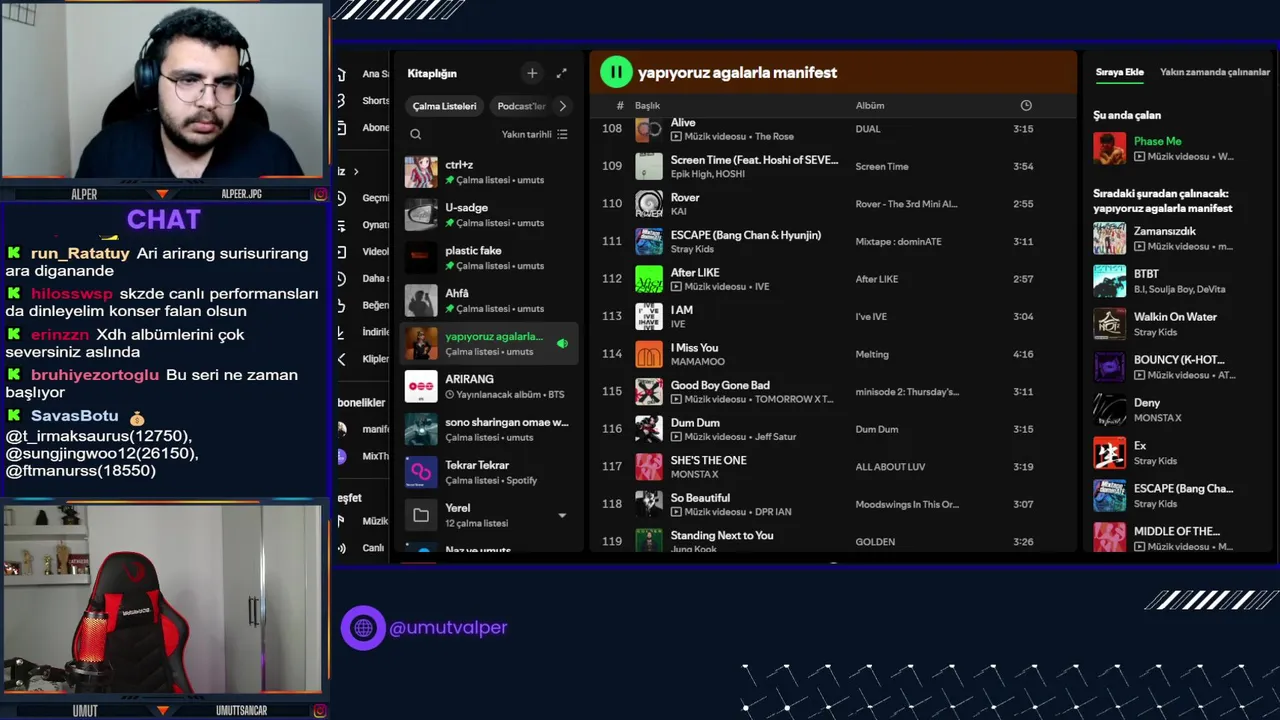Click music video icon under Dum Dum
1280x720 pixels.
point(676,437)
